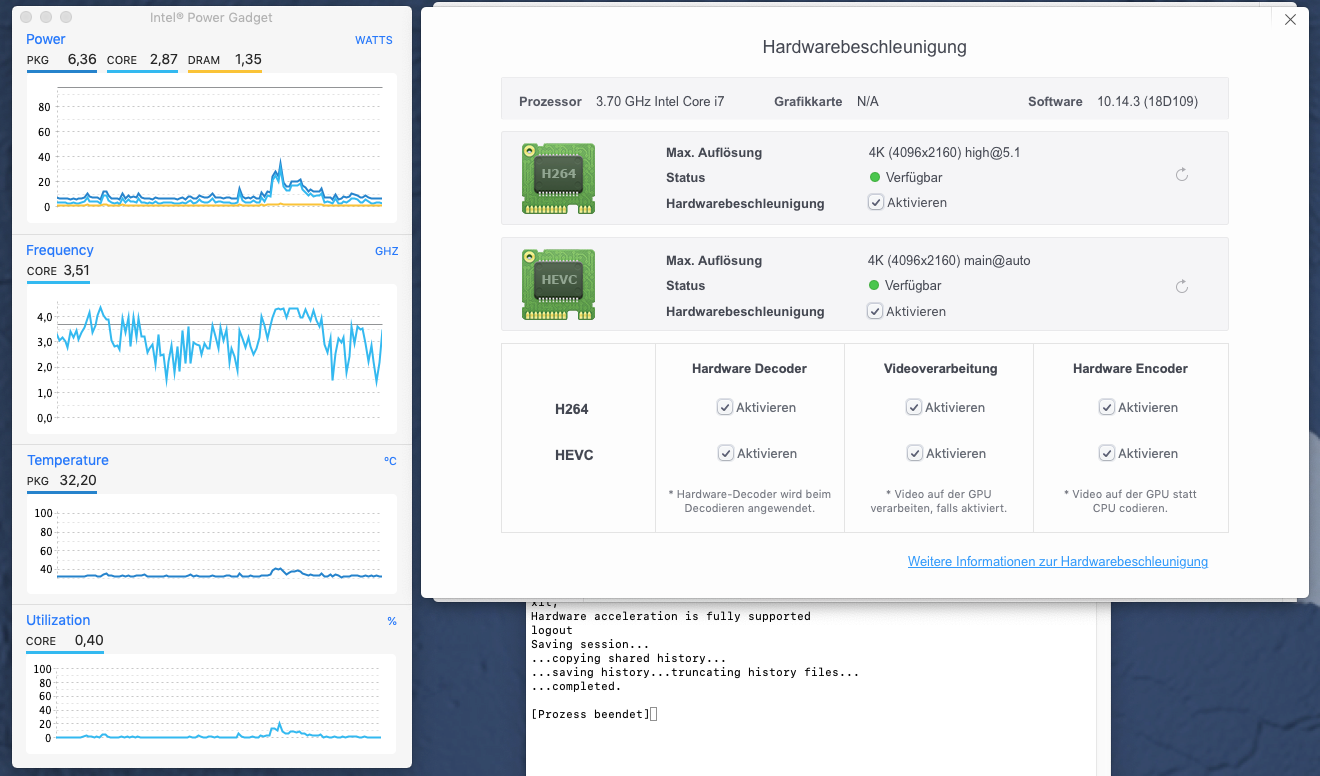Uncheck H264 Videoverarbeitung Aktivieren
This screenshot has height=776, width=1320.
pyautogui.click(x=914, y=407)
